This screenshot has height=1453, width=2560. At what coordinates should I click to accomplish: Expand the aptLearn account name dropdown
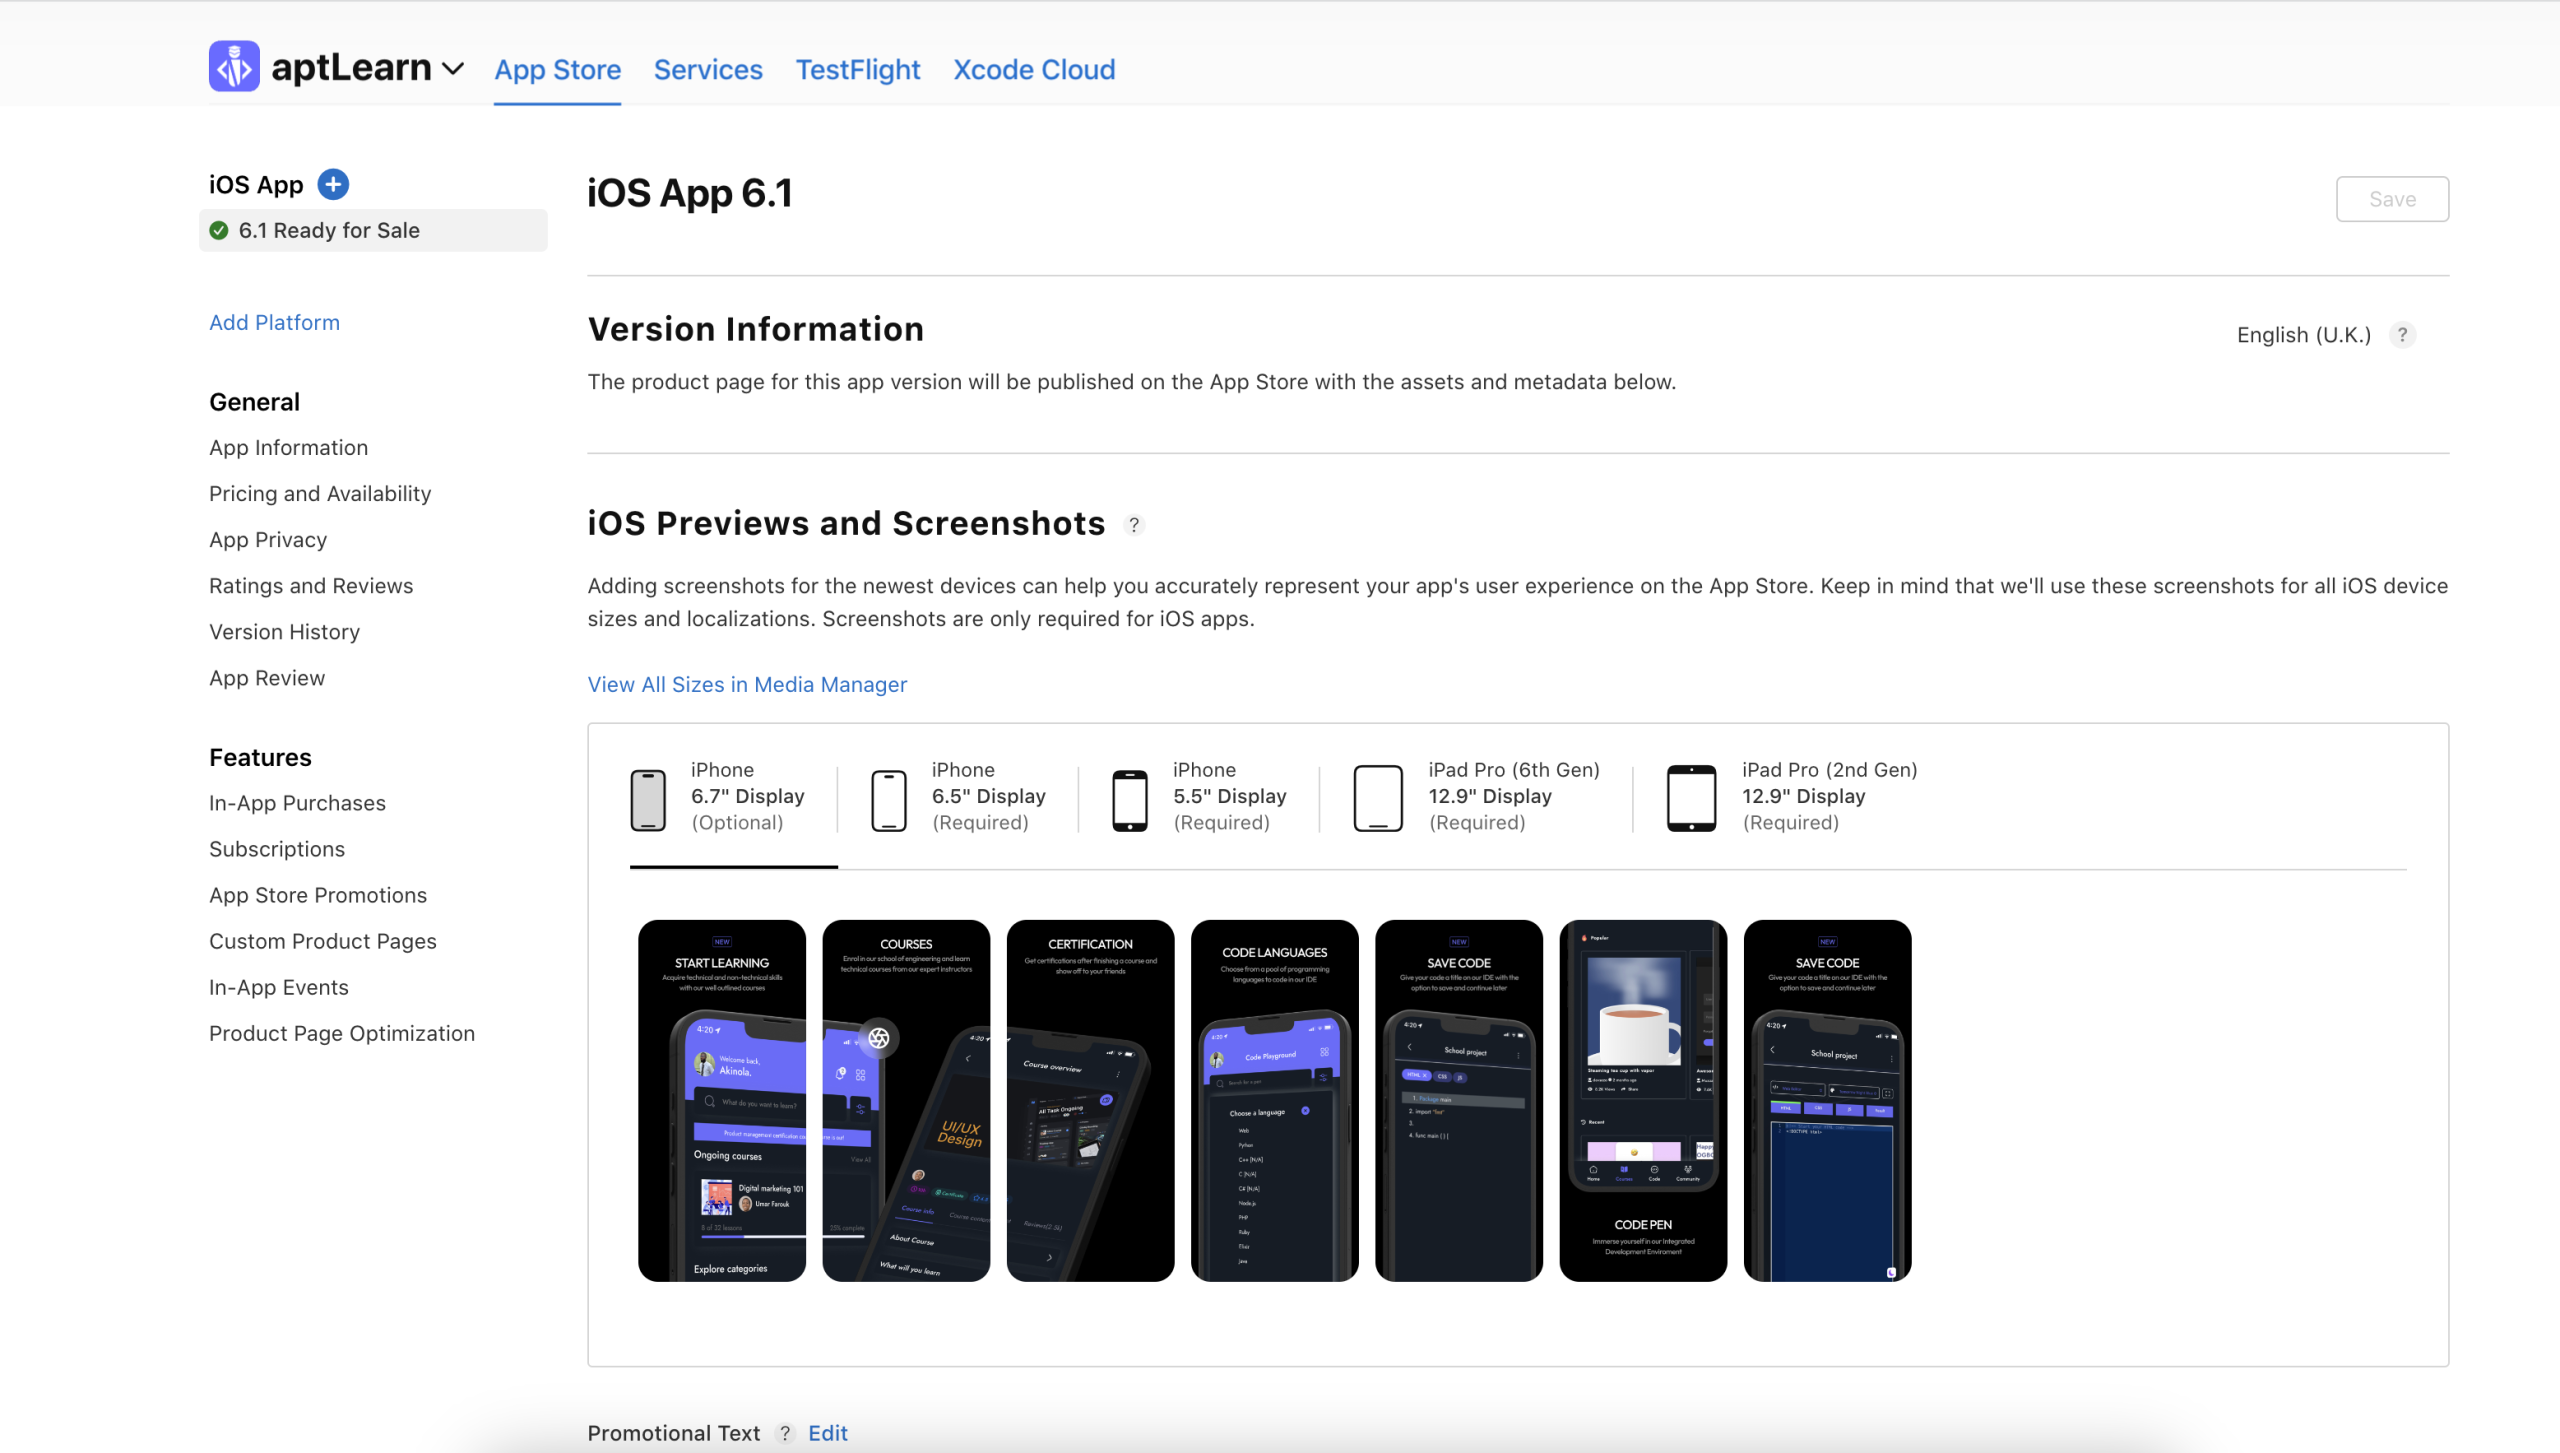(x=454, y=69)
